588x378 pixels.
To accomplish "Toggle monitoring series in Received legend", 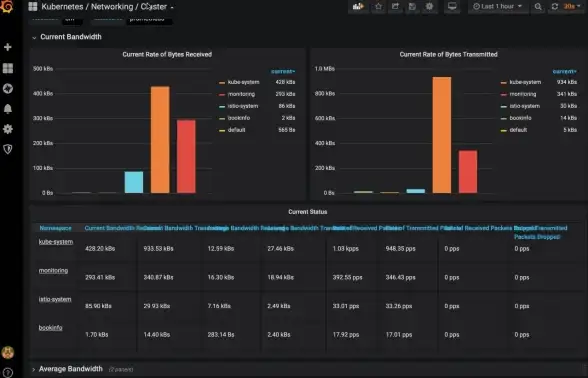I will pos(241,94).
